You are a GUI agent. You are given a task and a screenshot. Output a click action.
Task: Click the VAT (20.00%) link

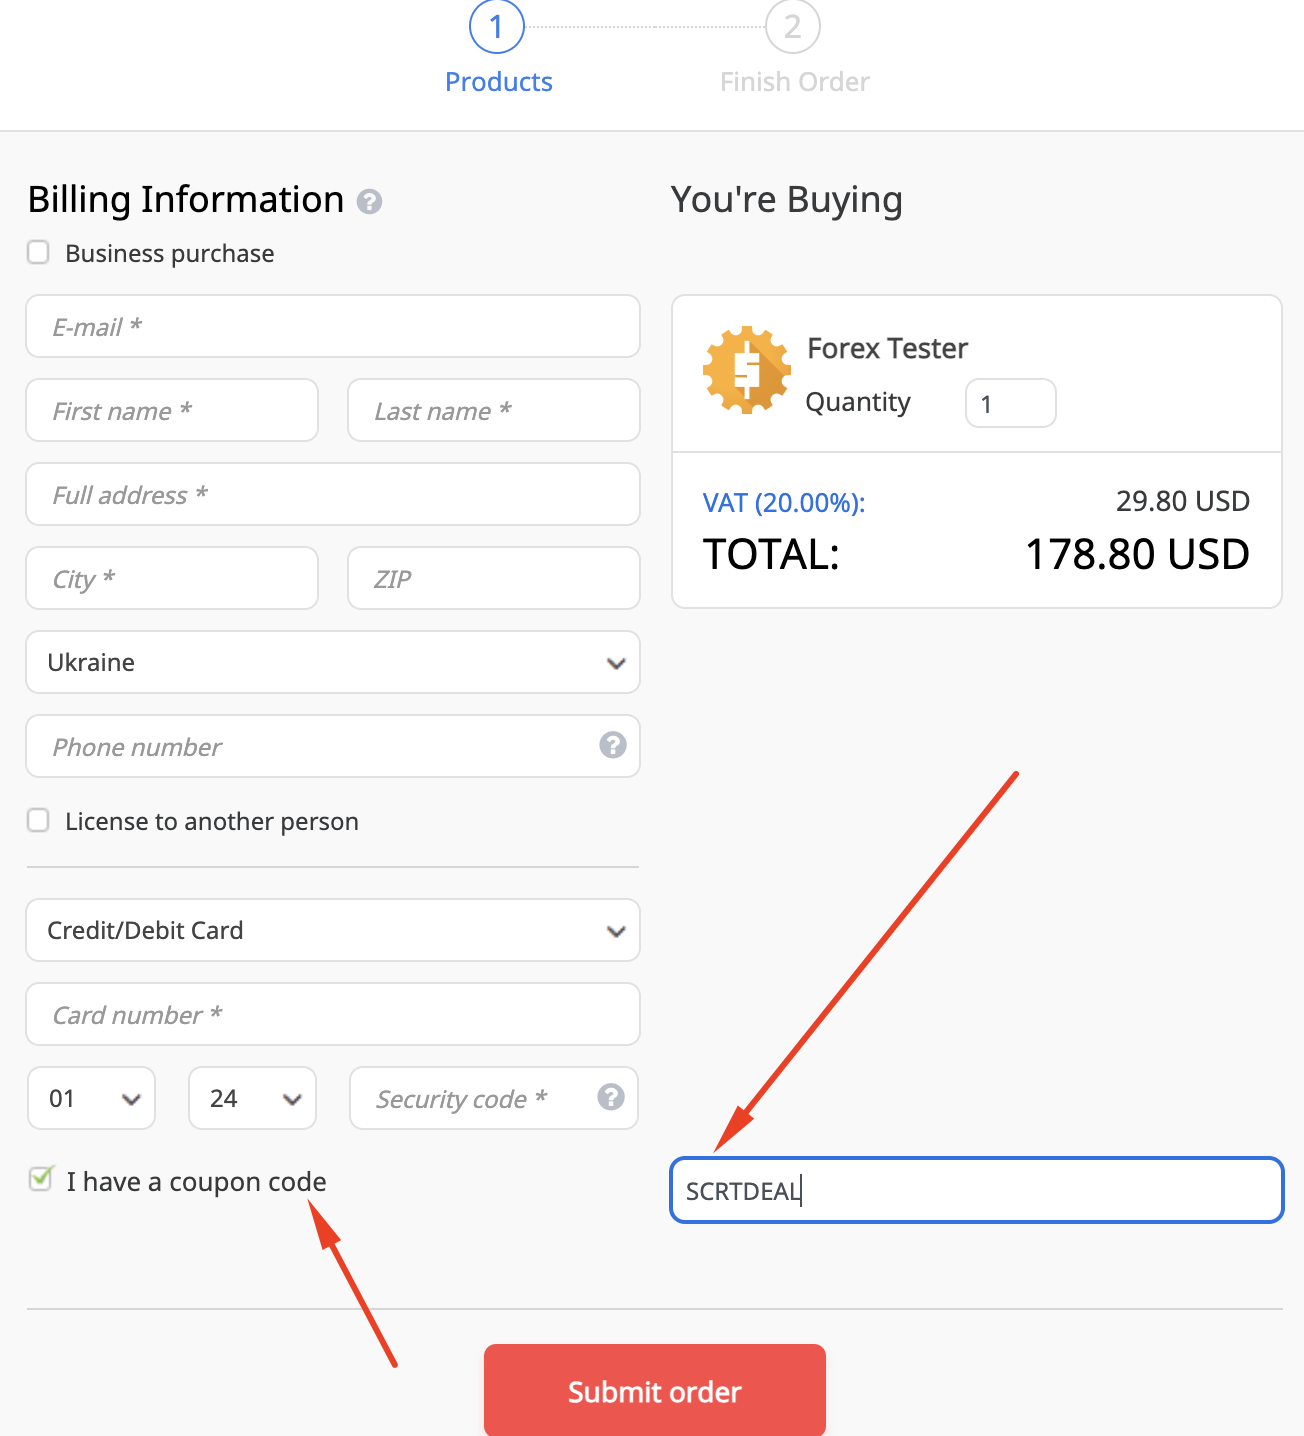click(x=783, y=502)
